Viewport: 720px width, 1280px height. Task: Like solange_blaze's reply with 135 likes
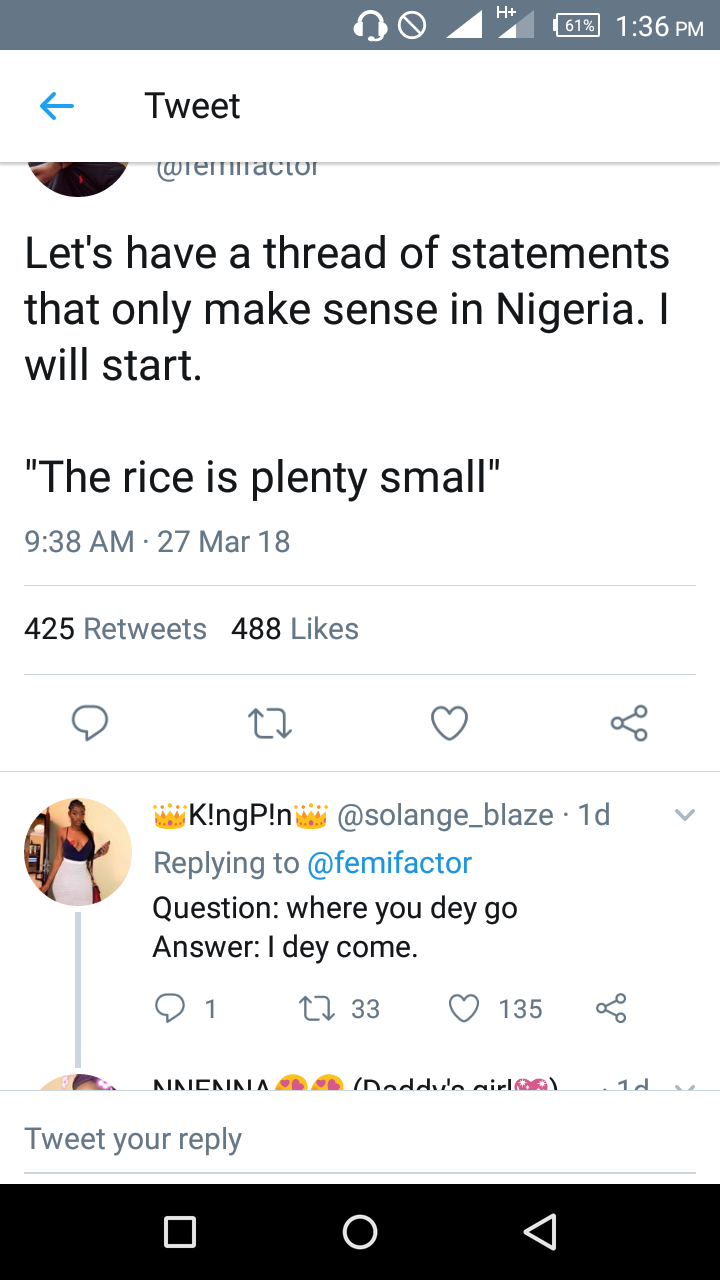pos(464,1008)
